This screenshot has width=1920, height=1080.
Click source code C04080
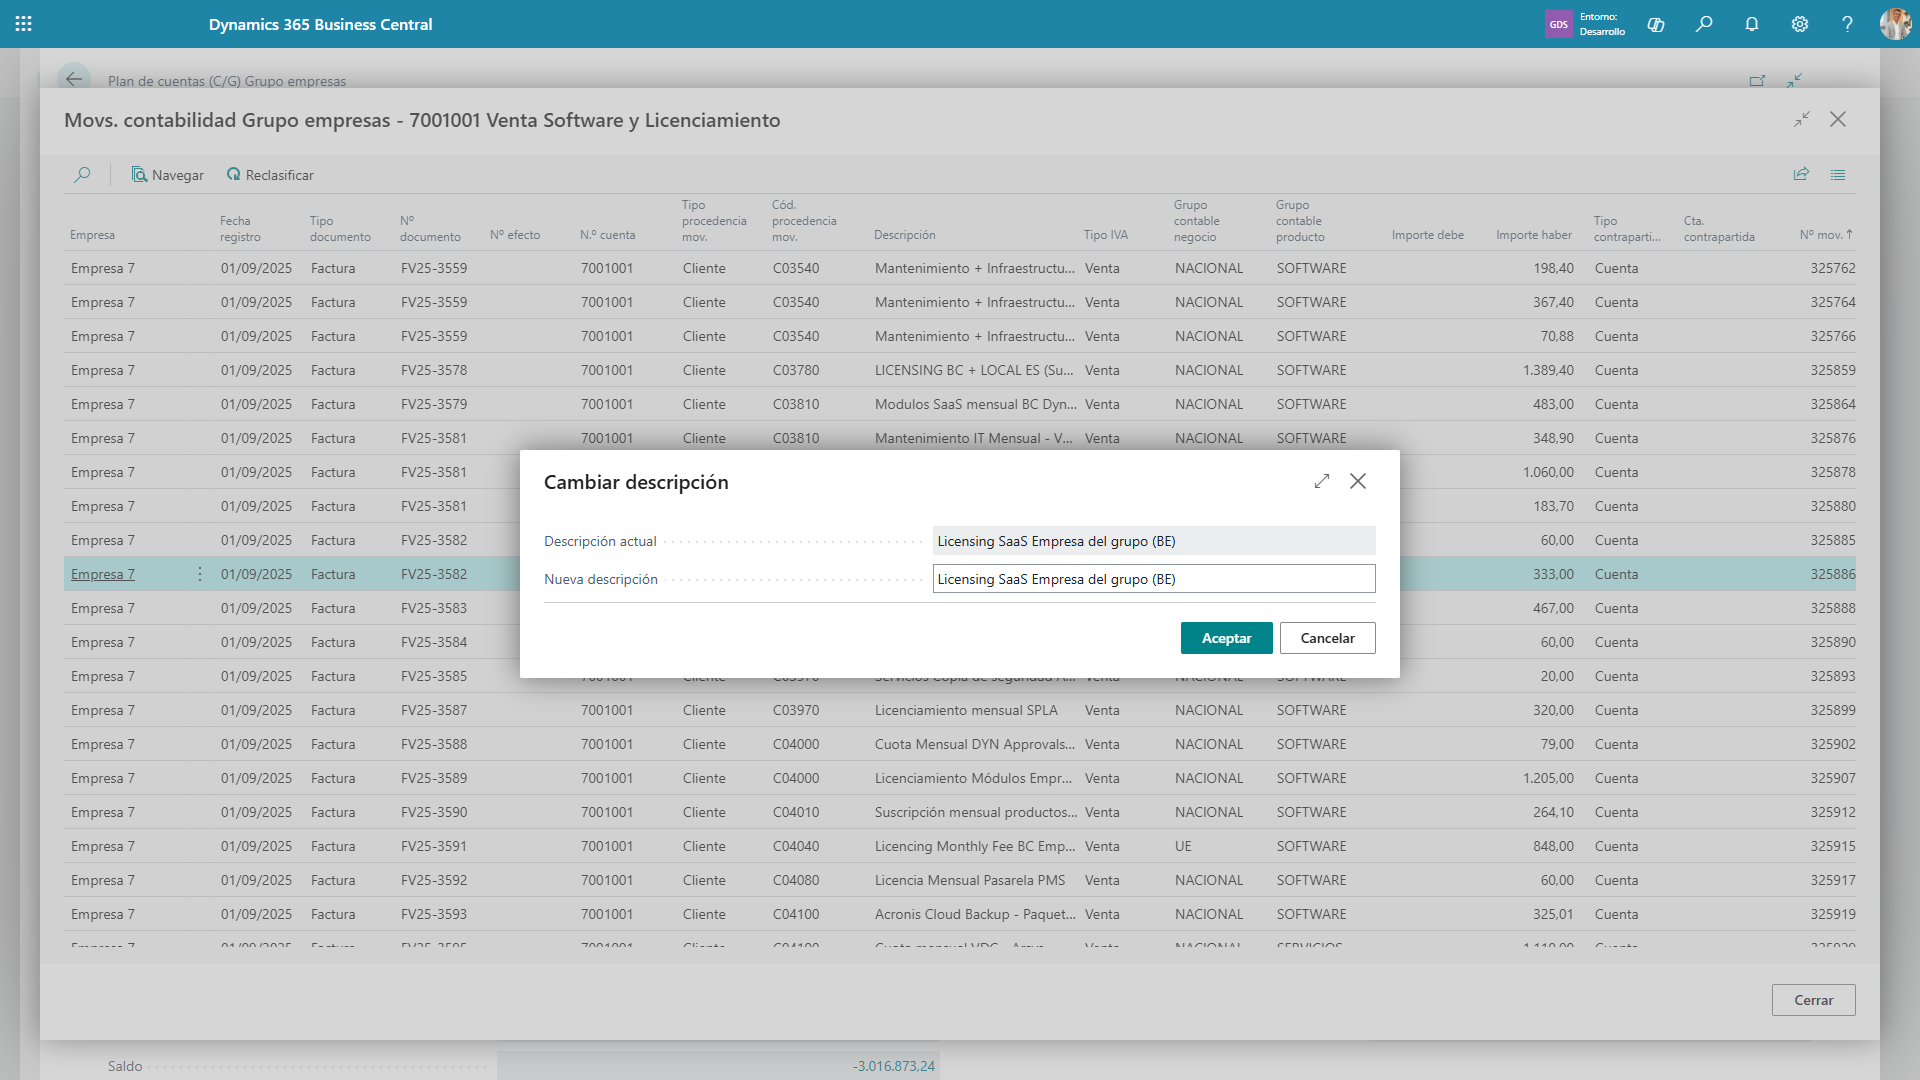pyautogui.click(x=796, y=880)
